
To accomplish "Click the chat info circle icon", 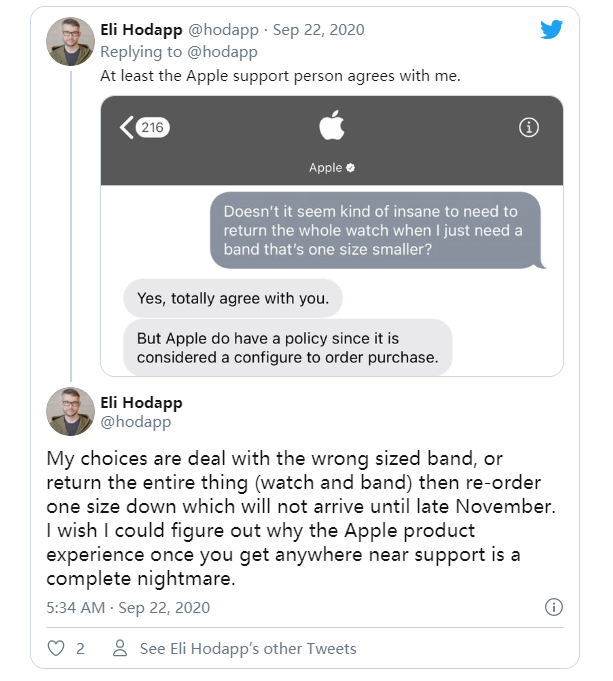I will (x=530, y=127).
